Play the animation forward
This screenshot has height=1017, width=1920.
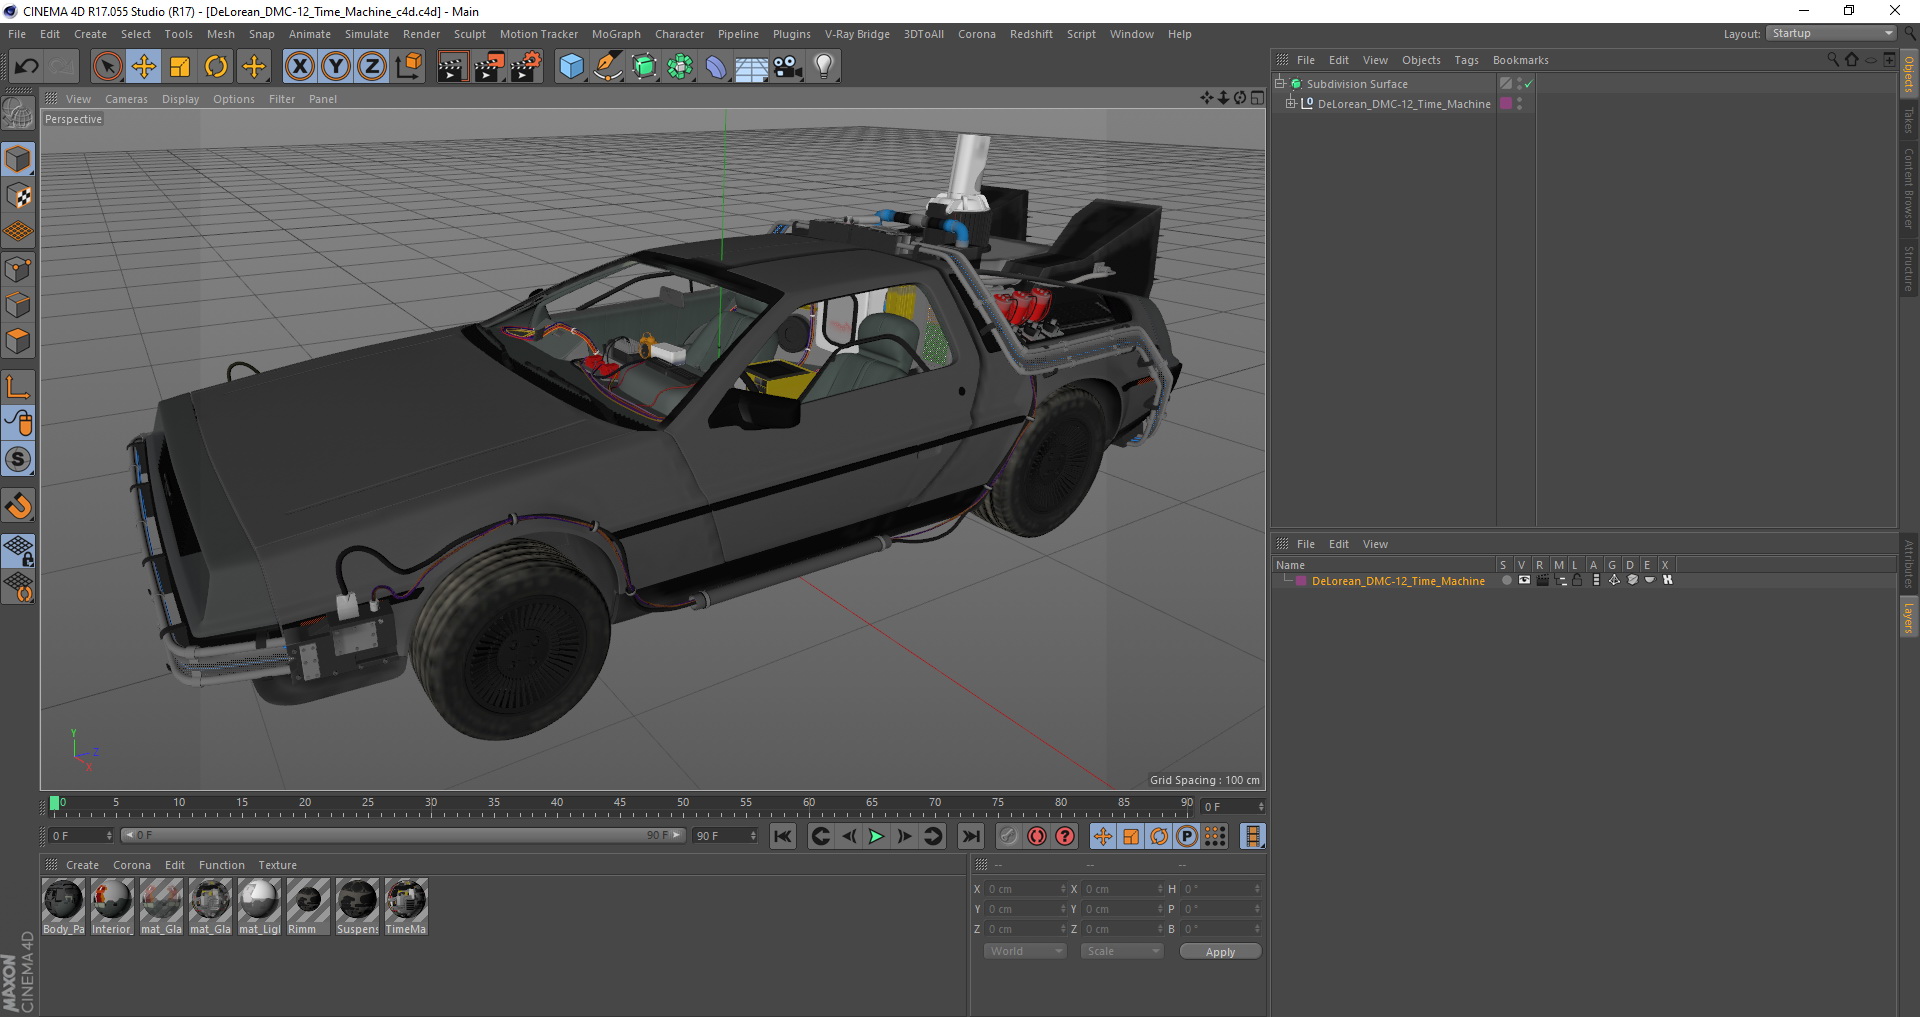876,836
